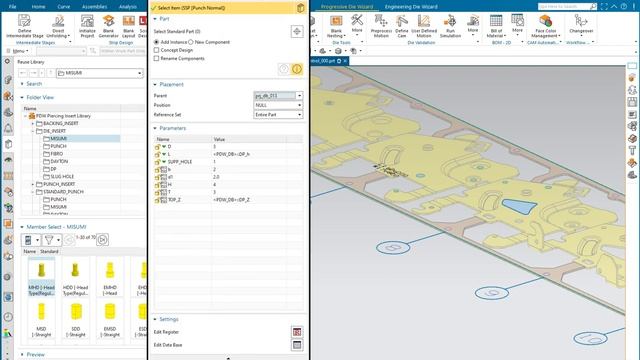This screenshot has width=640, height=360.
Task: Open Bill of Material tool
Action: pos(496,21)
